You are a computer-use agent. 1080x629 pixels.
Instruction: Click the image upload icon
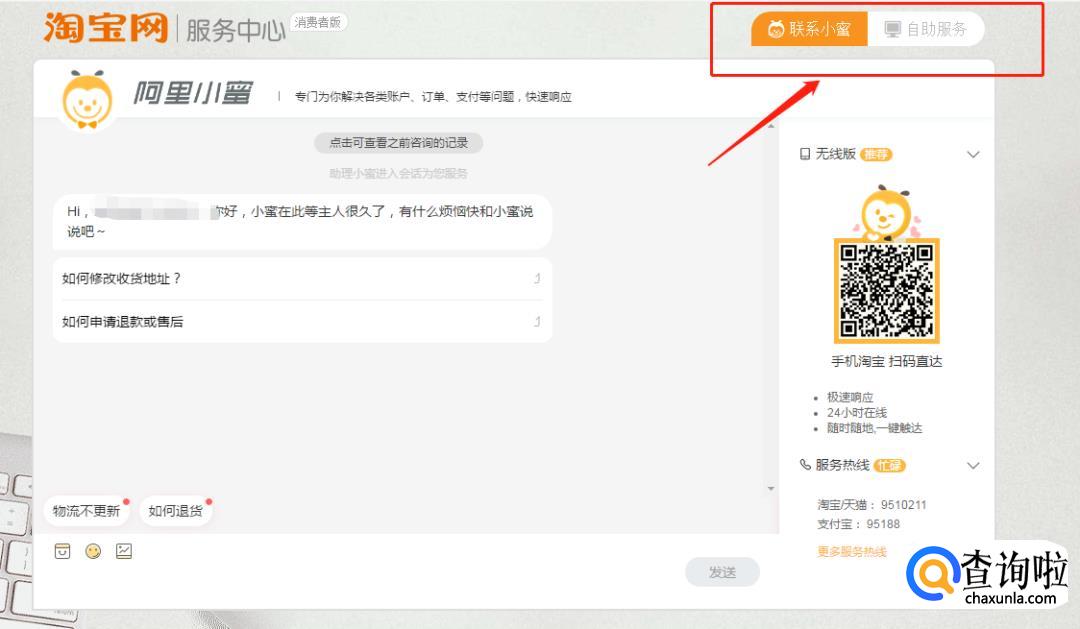(124, 551)
